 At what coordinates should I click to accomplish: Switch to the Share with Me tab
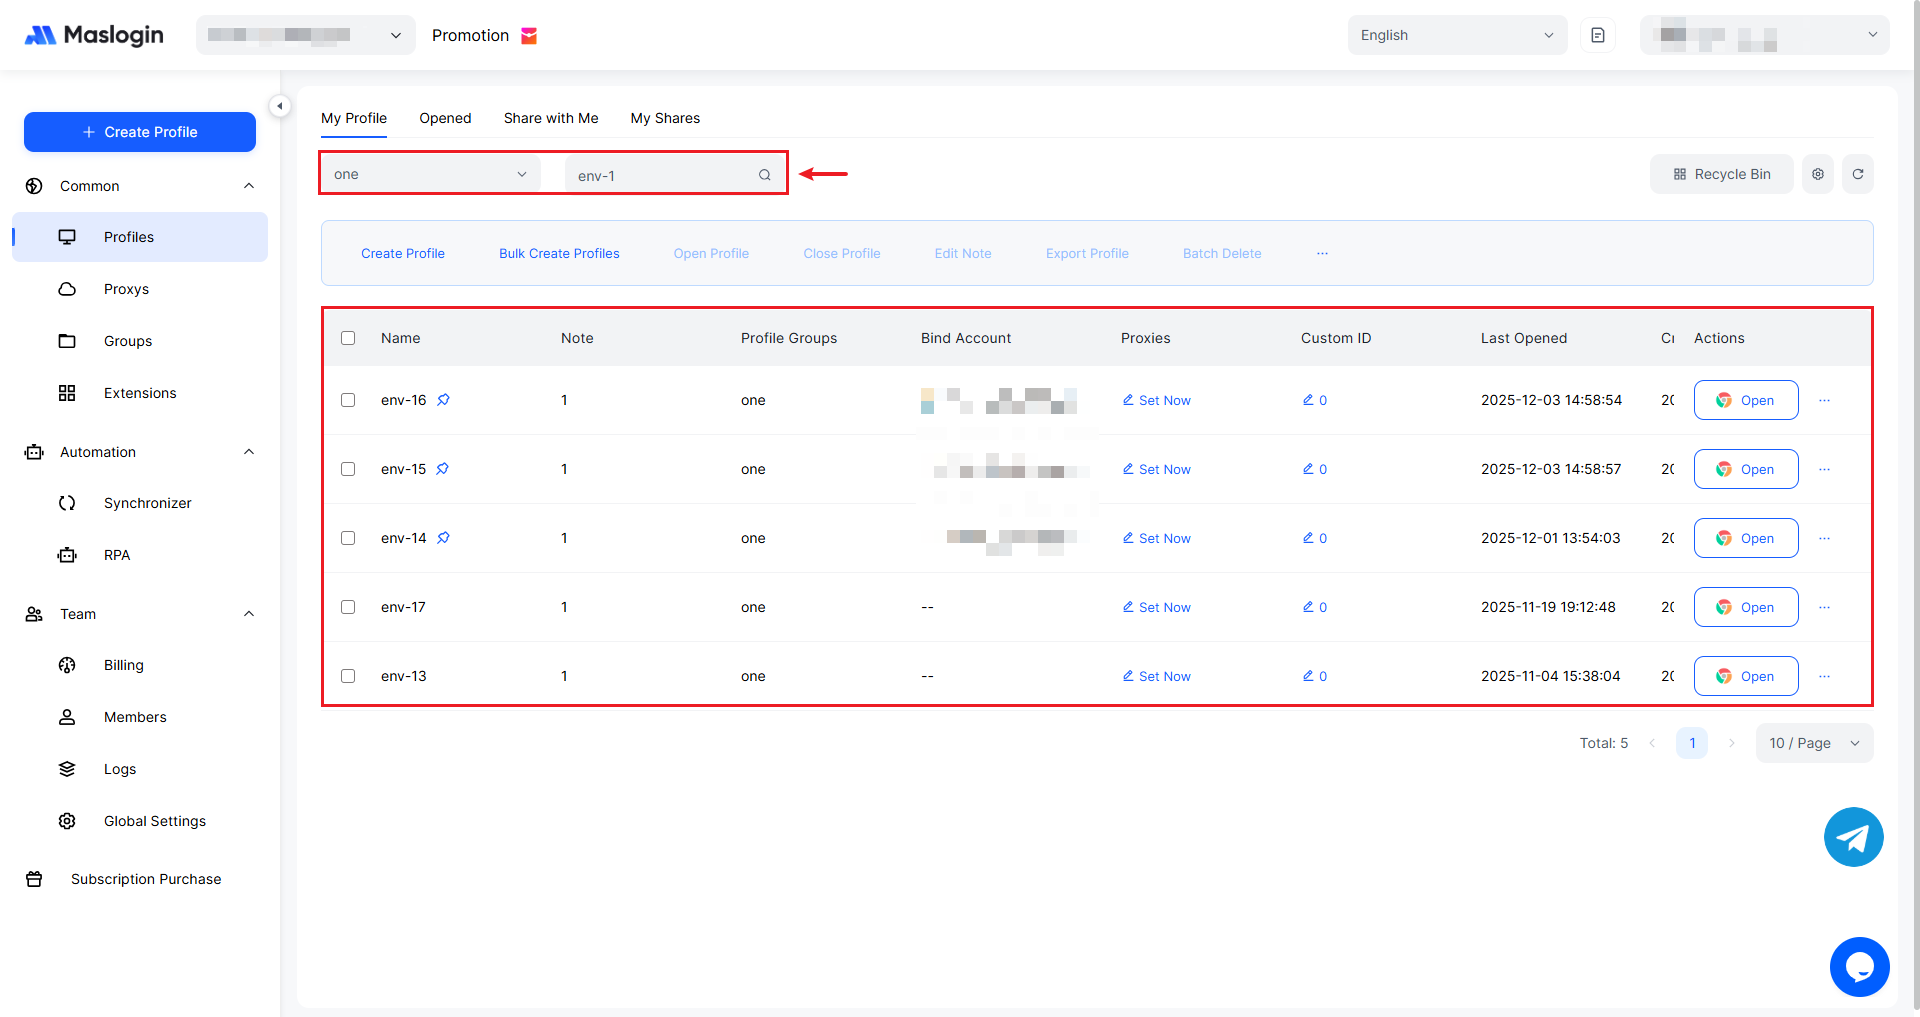click(x=551, y=118)
